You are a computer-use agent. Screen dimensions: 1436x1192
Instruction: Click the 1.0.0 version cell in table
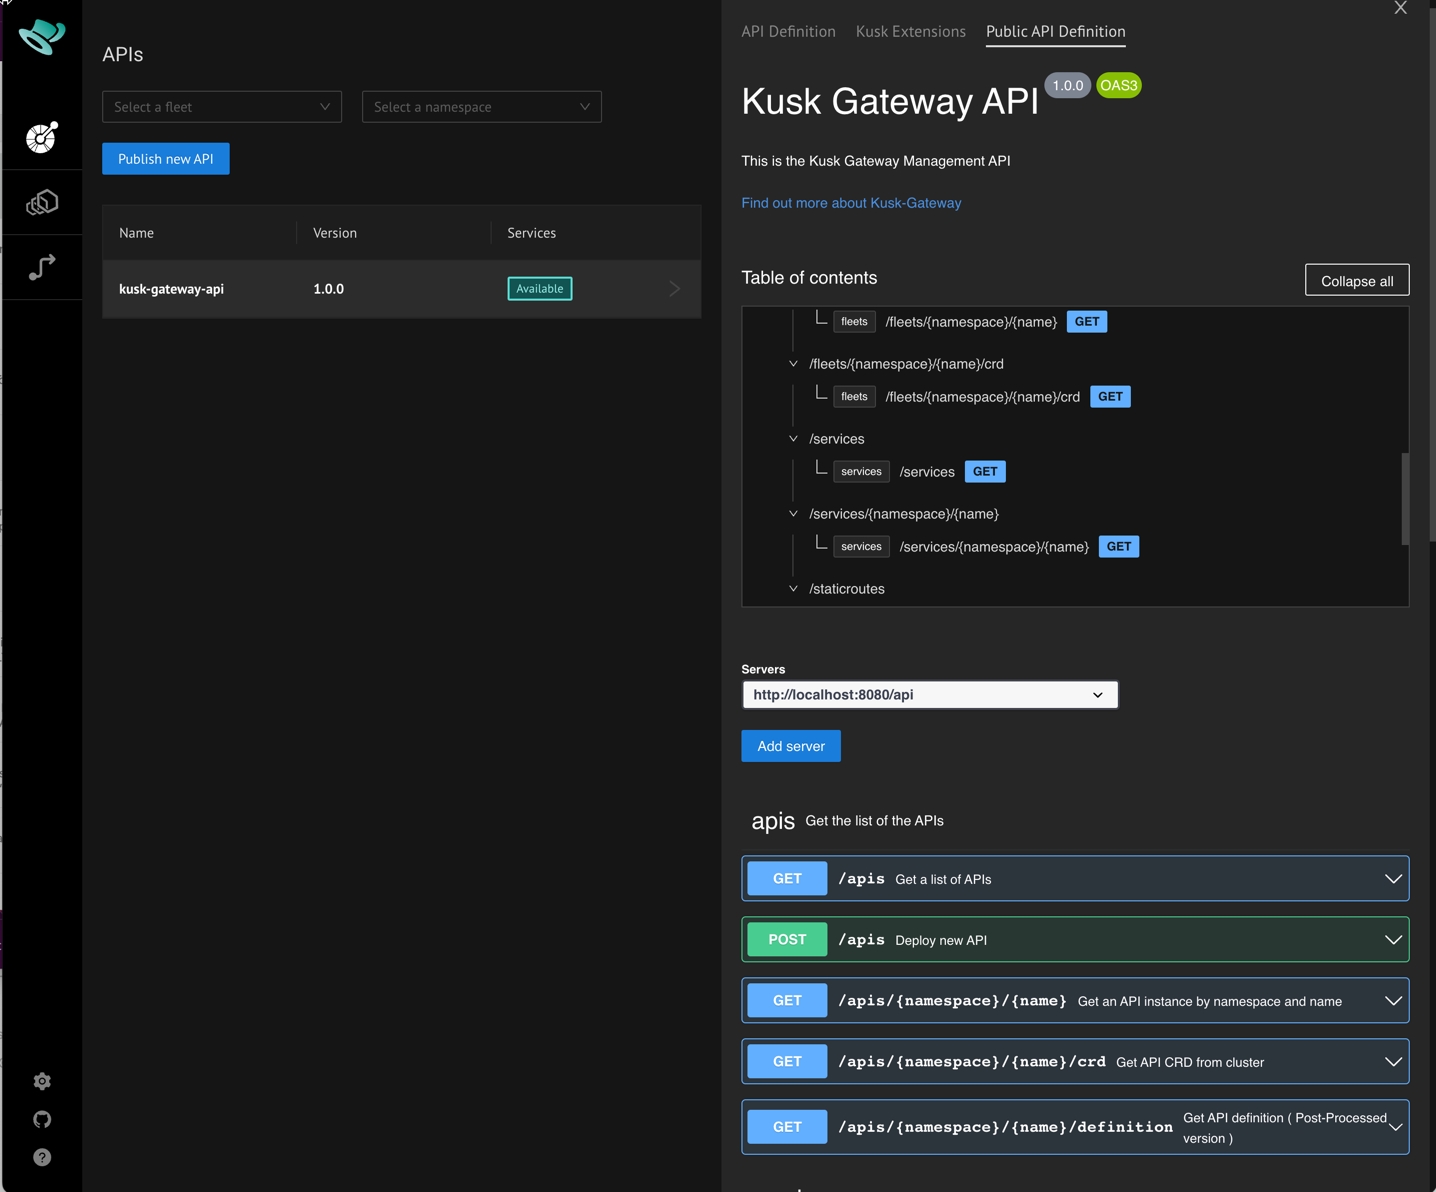[328, 289]
